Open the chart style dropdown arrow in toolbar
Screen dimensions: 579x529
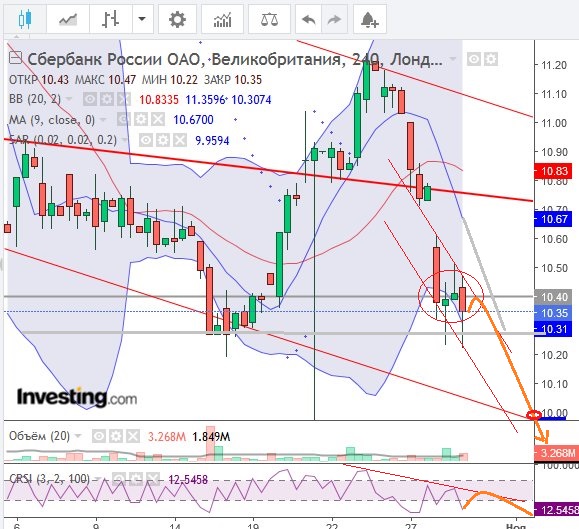click(142, 19)
